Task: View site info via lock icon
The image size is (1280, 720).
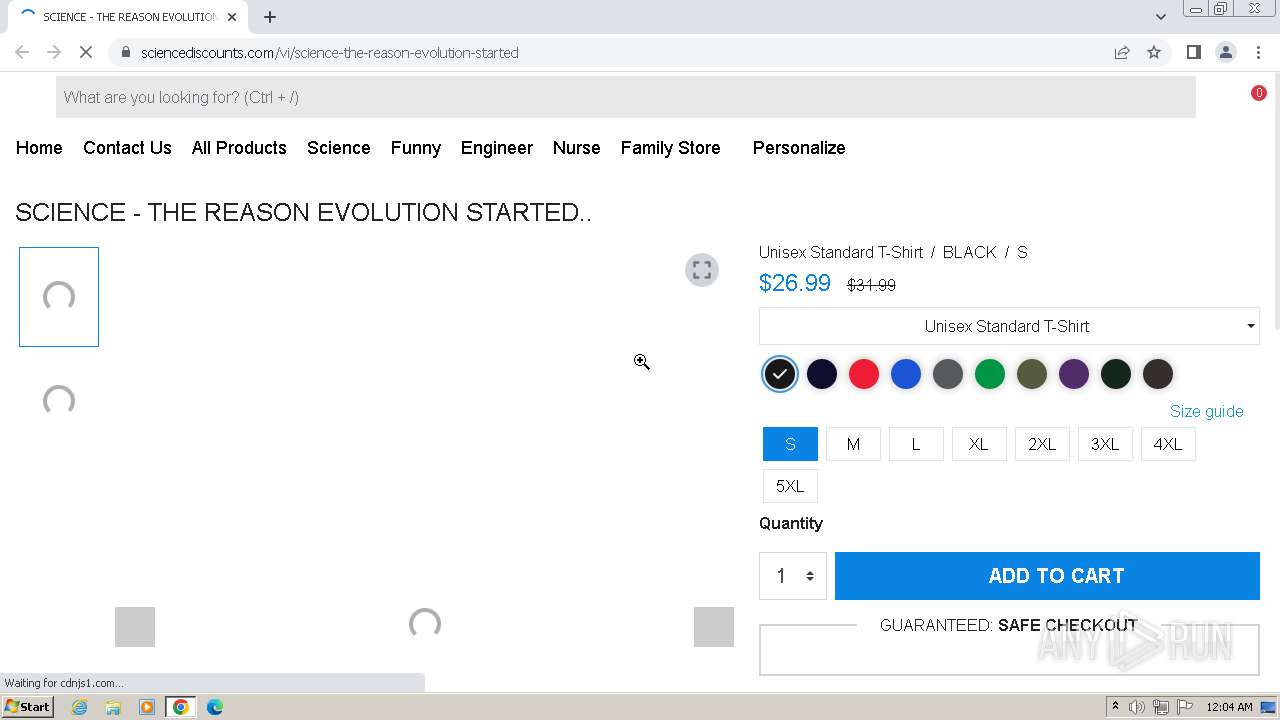Action: pos(125,52)
